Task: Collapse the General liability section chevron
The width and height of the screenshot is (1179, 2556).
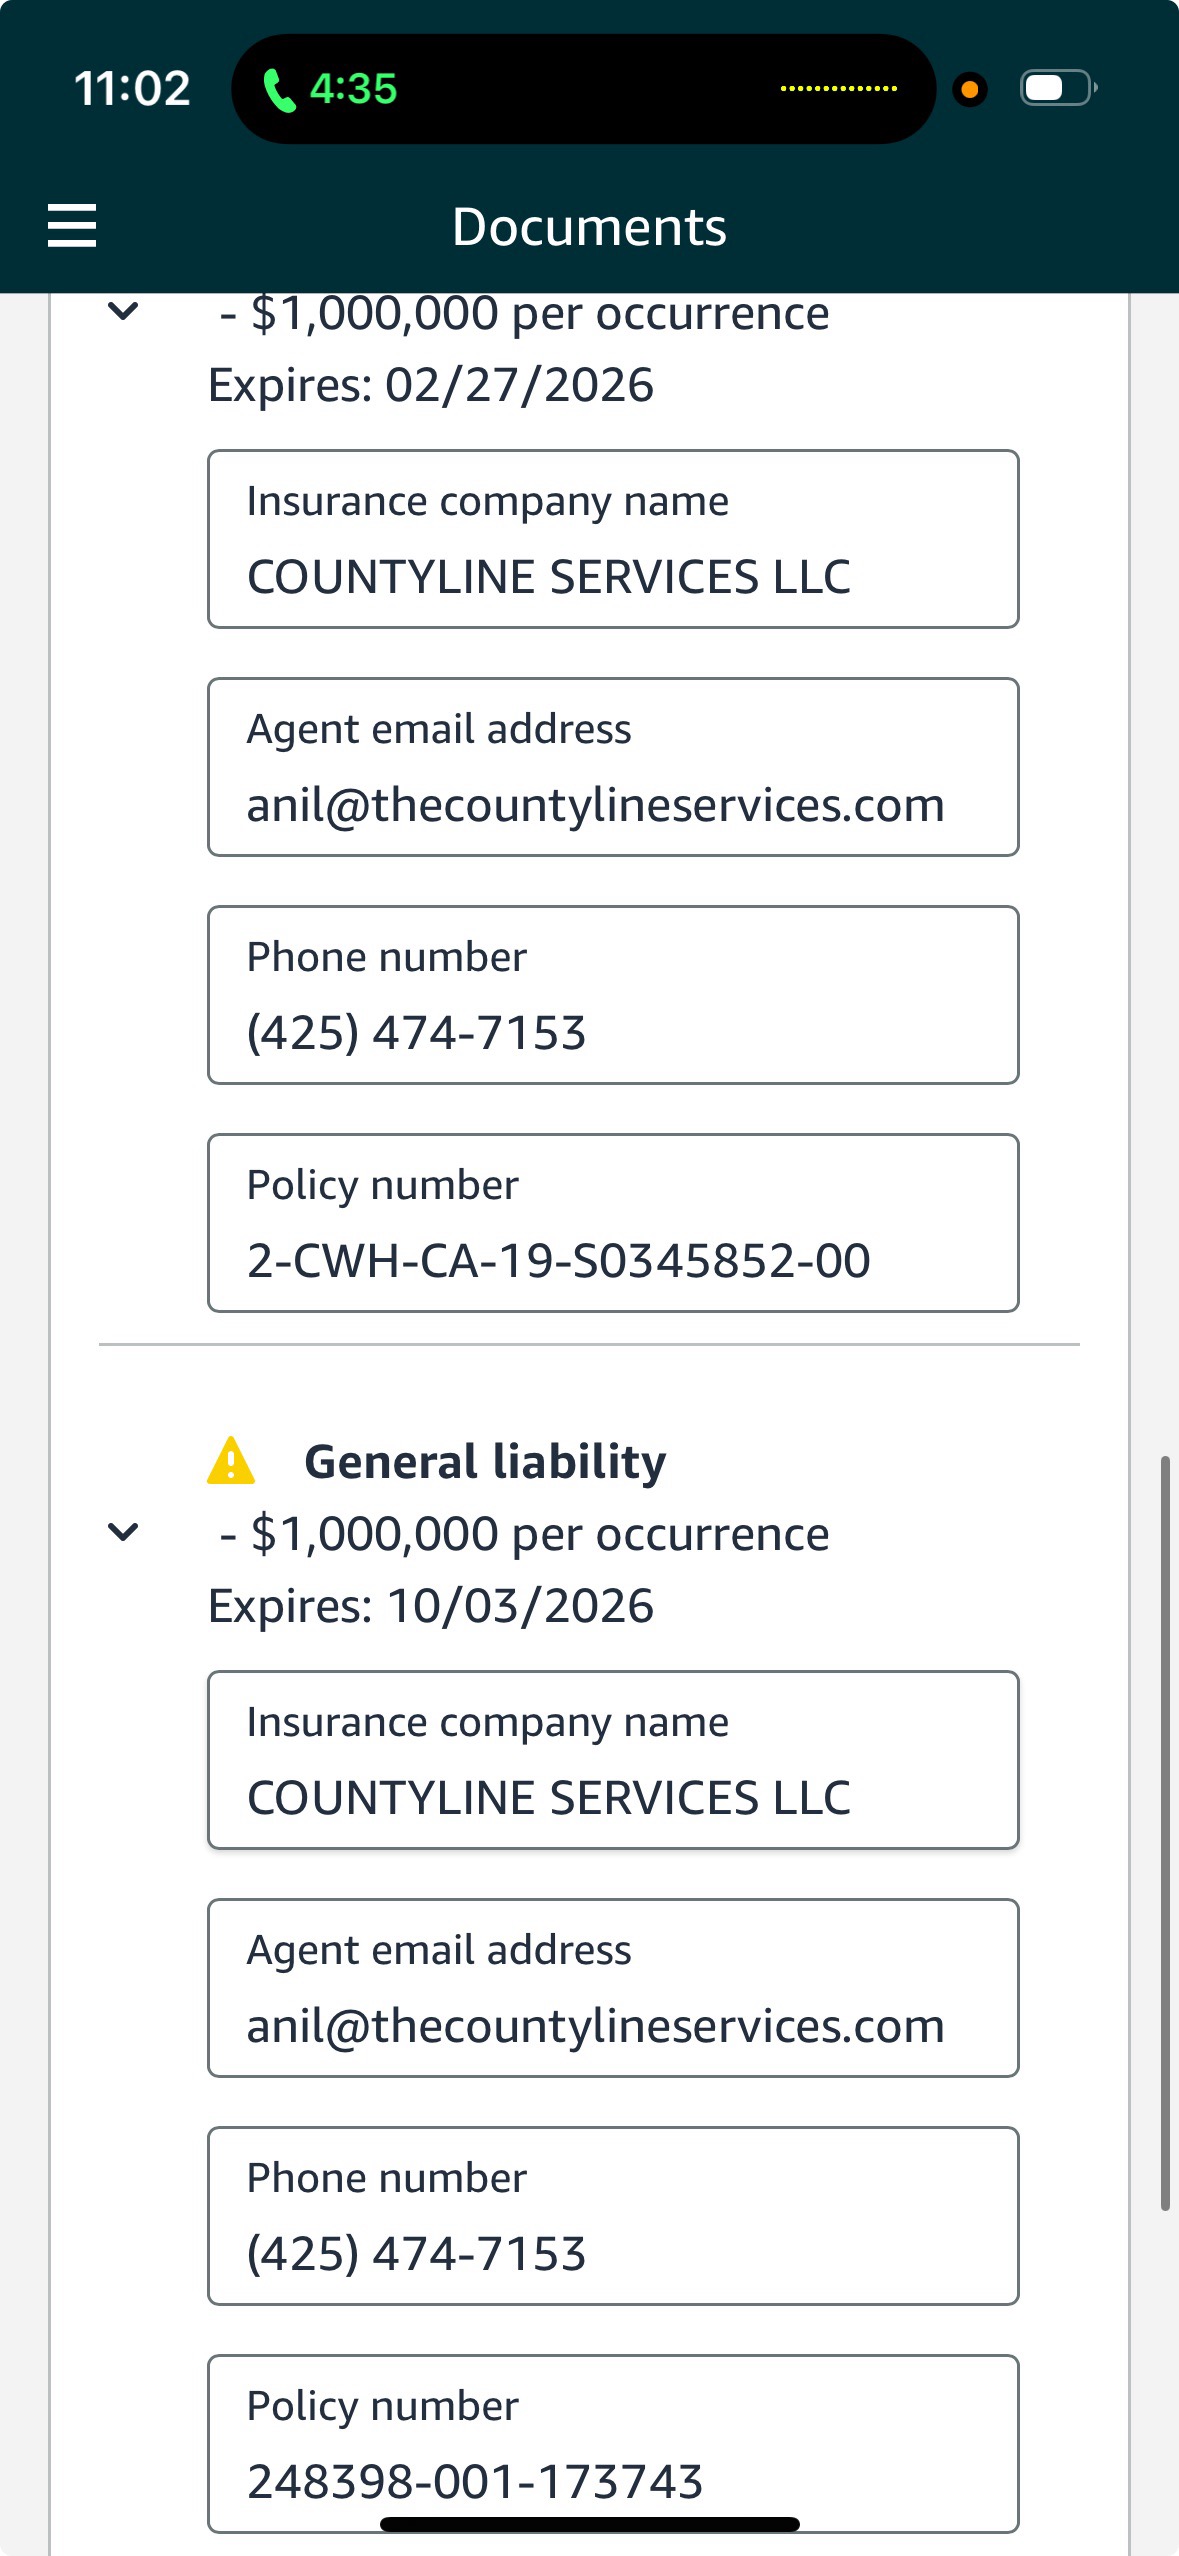Action: coord(123,1531)
